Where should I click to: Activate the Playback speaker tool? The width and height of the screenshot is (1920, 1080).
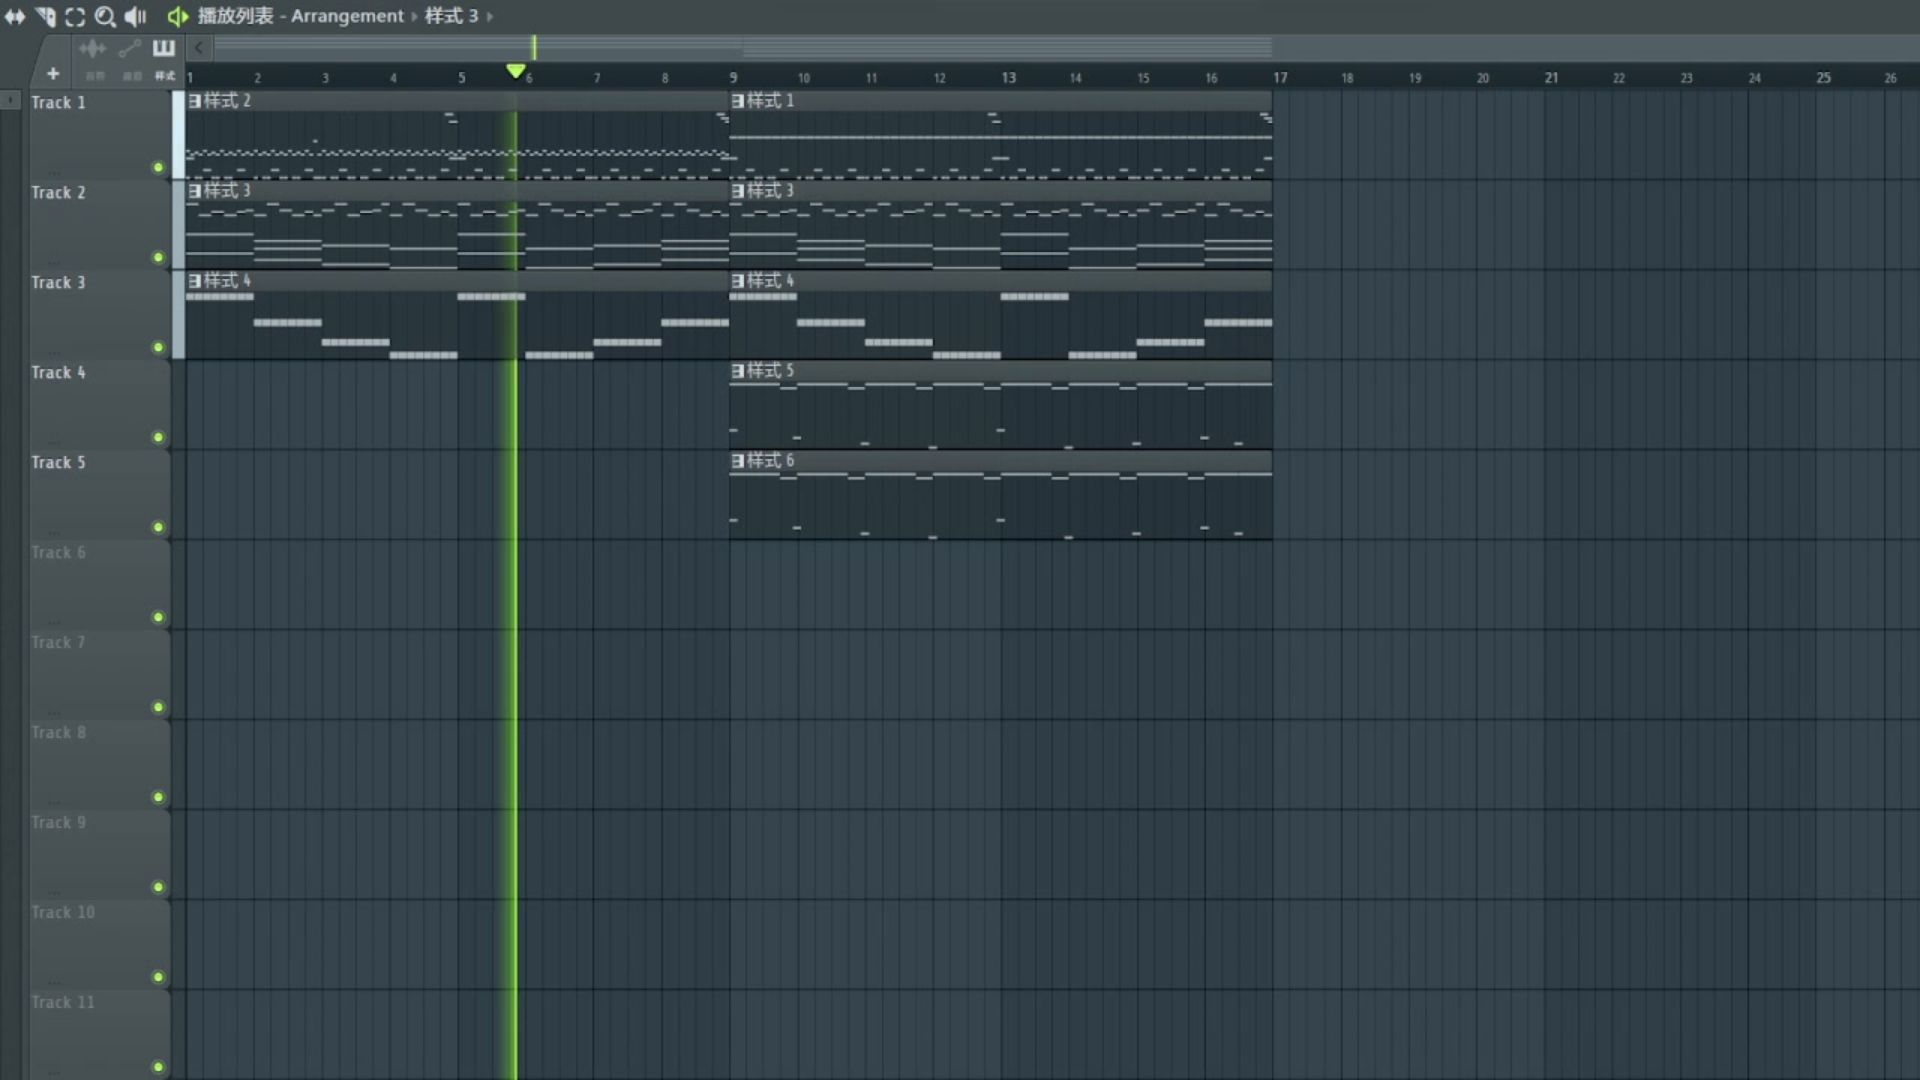(136, 16)
